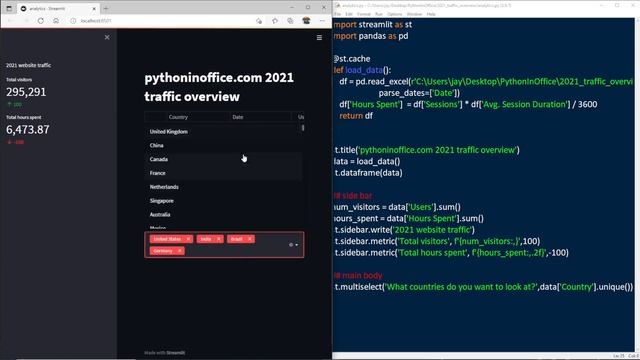Select the France row in dataframe
The image size is (640, 360).
(x=223, y=173)
